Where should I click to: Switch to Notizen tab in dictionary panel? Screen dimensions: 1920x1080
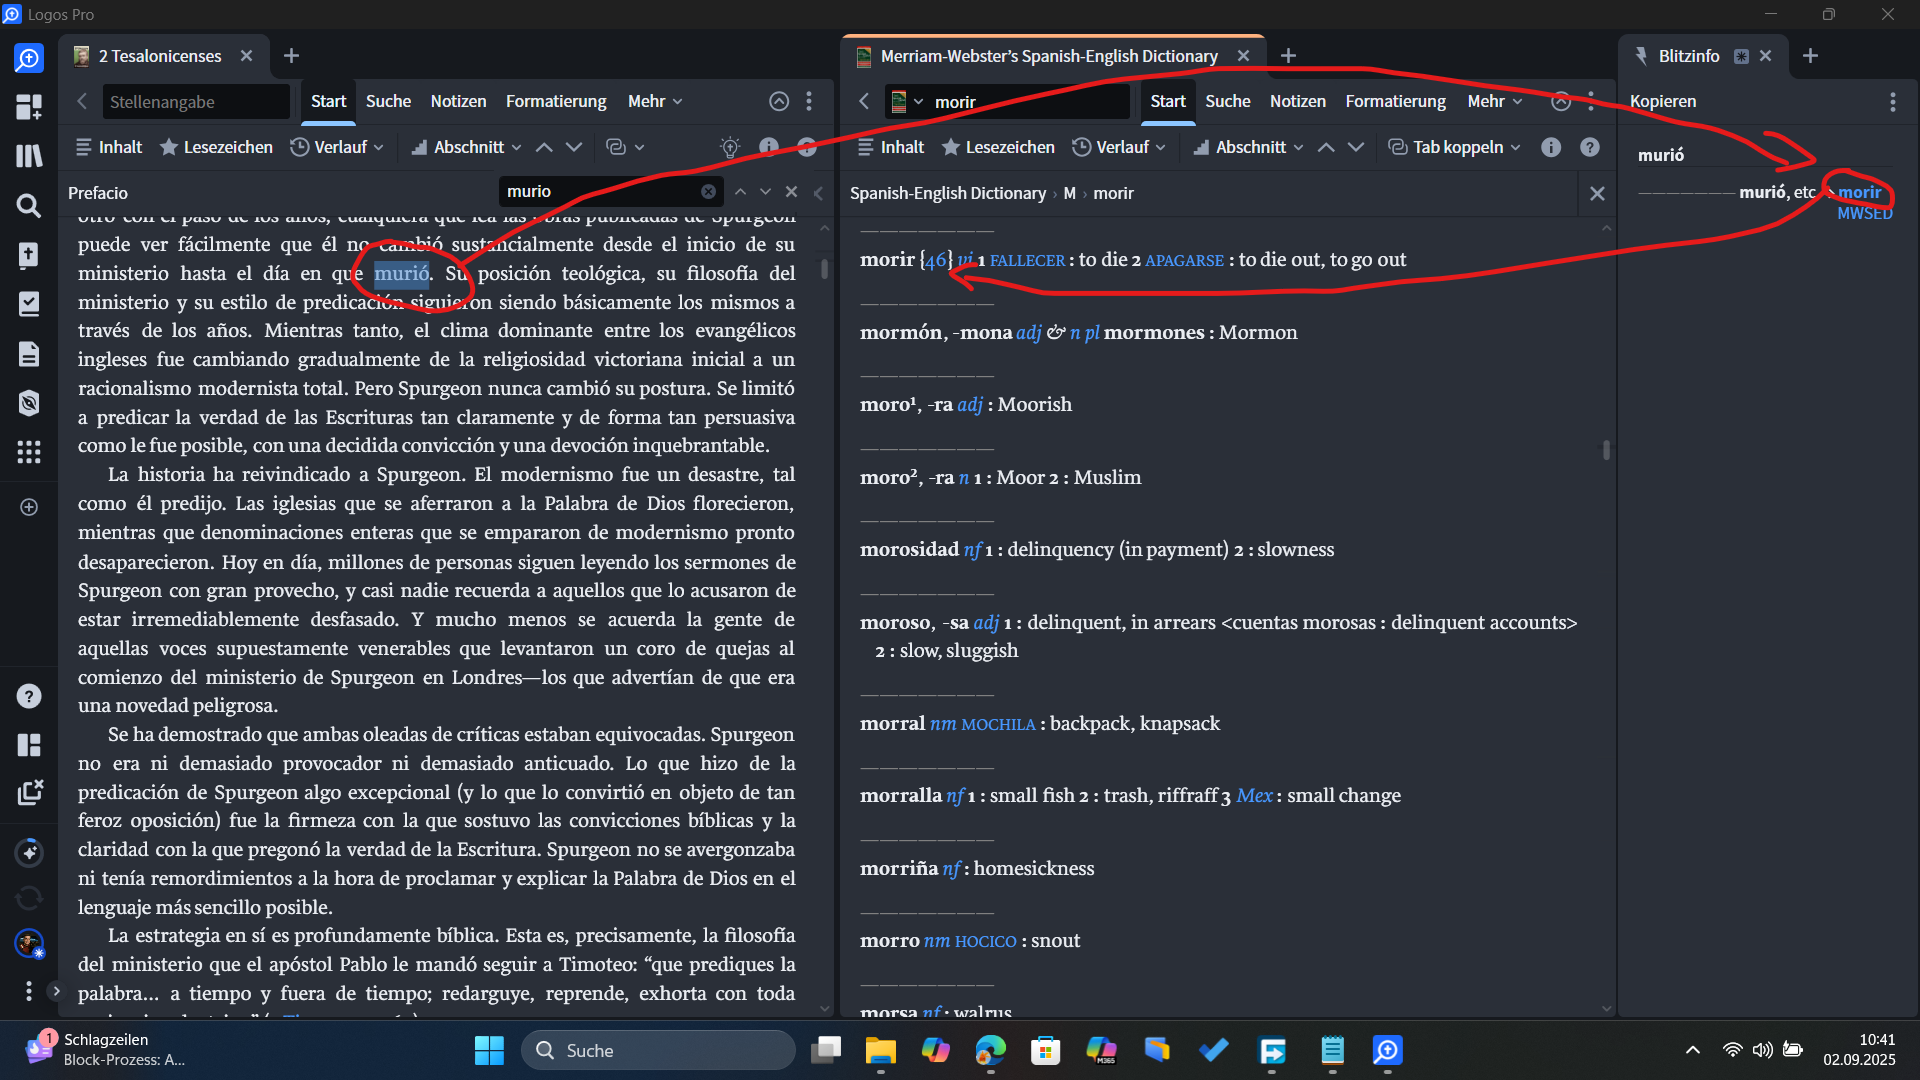[x=1298, y=101]
